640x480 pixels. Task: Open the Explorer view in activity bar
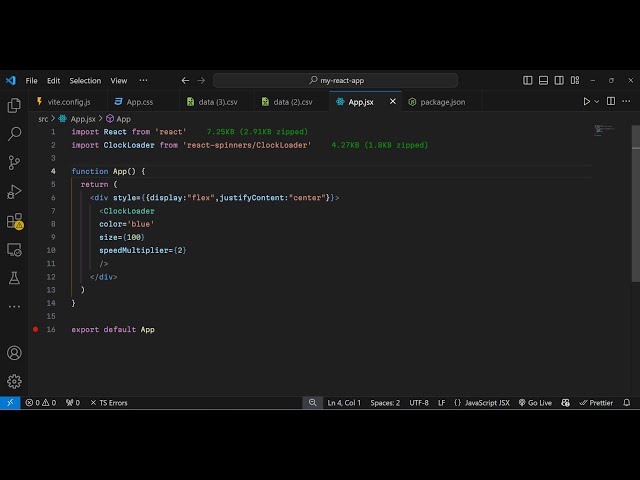[14, 105]
